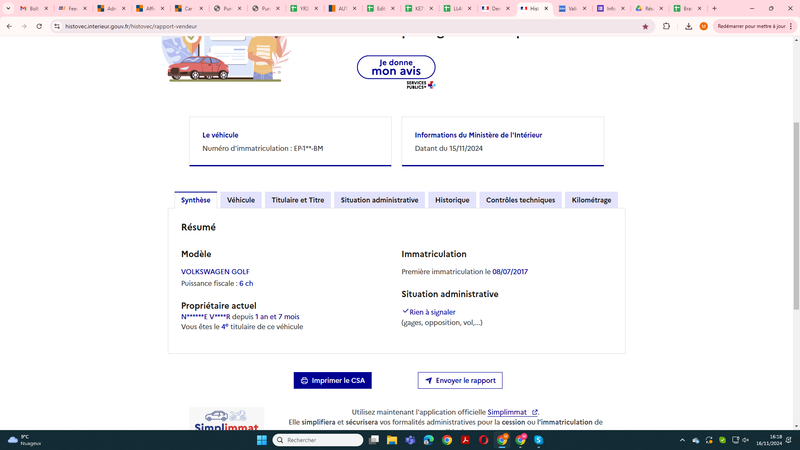
Task: Open the Chrome extensions puzzle icon
Action: tap(666, 26)
